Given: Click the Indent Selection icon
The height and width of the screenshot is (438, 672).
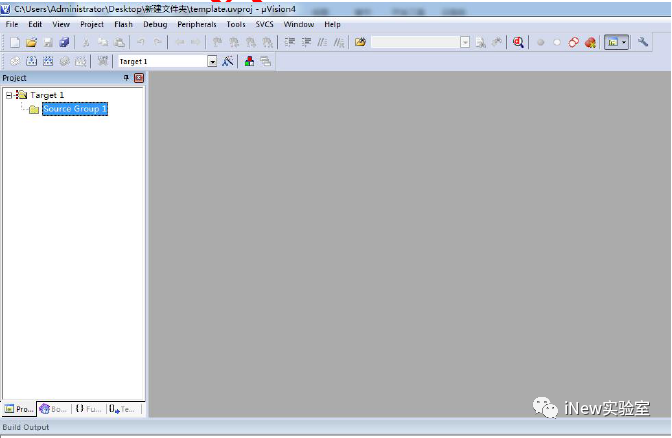Looking at the screenshot, I should click(290, 42).
